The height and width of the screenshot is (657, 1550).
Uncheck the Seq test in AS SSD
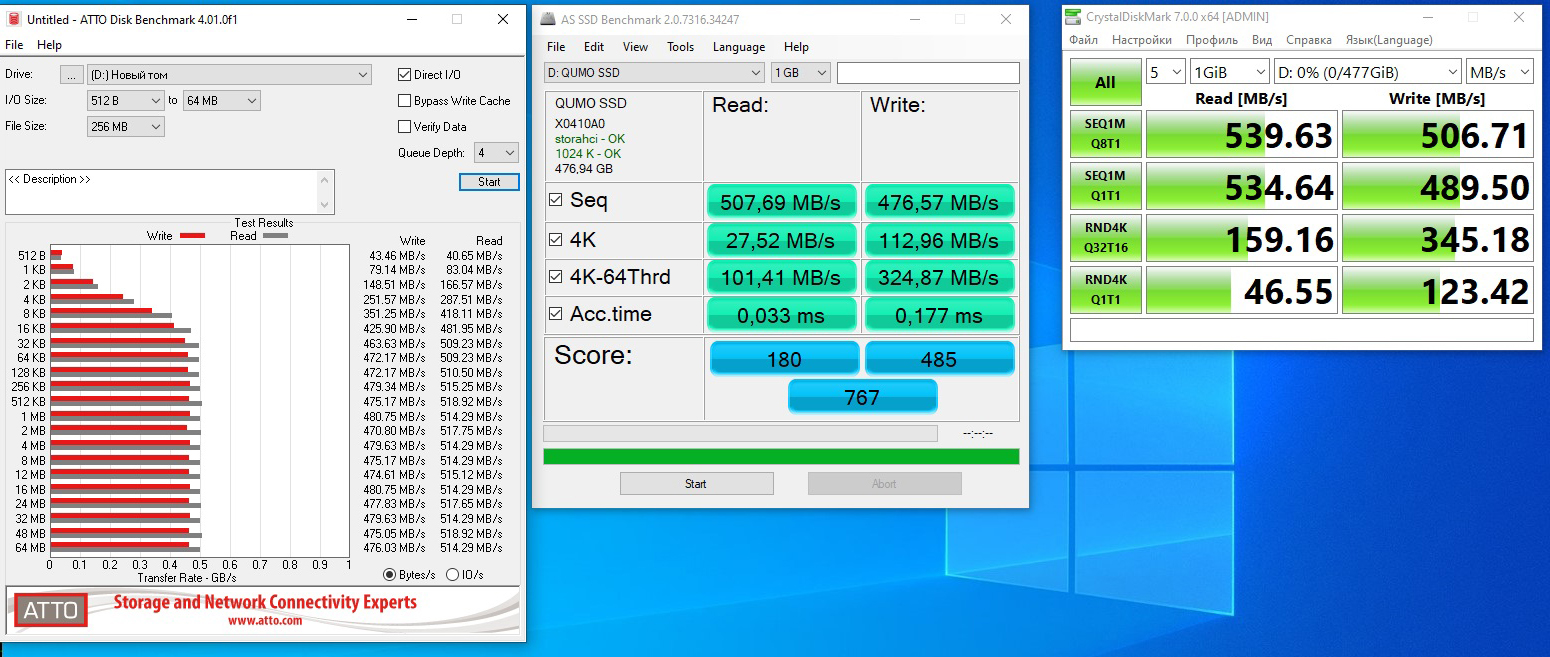pos(556,200)
